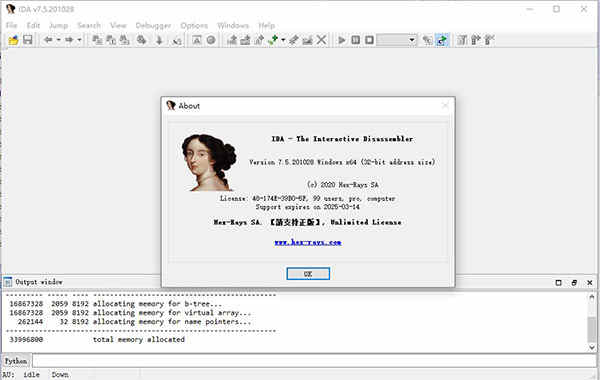Float the Output window panel

574,282
